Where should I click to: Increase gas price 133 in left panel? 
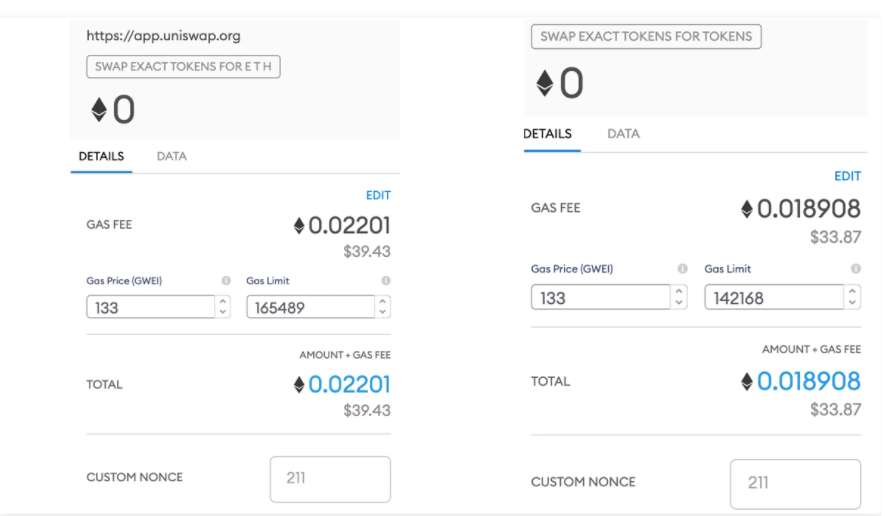pos(223,302)
